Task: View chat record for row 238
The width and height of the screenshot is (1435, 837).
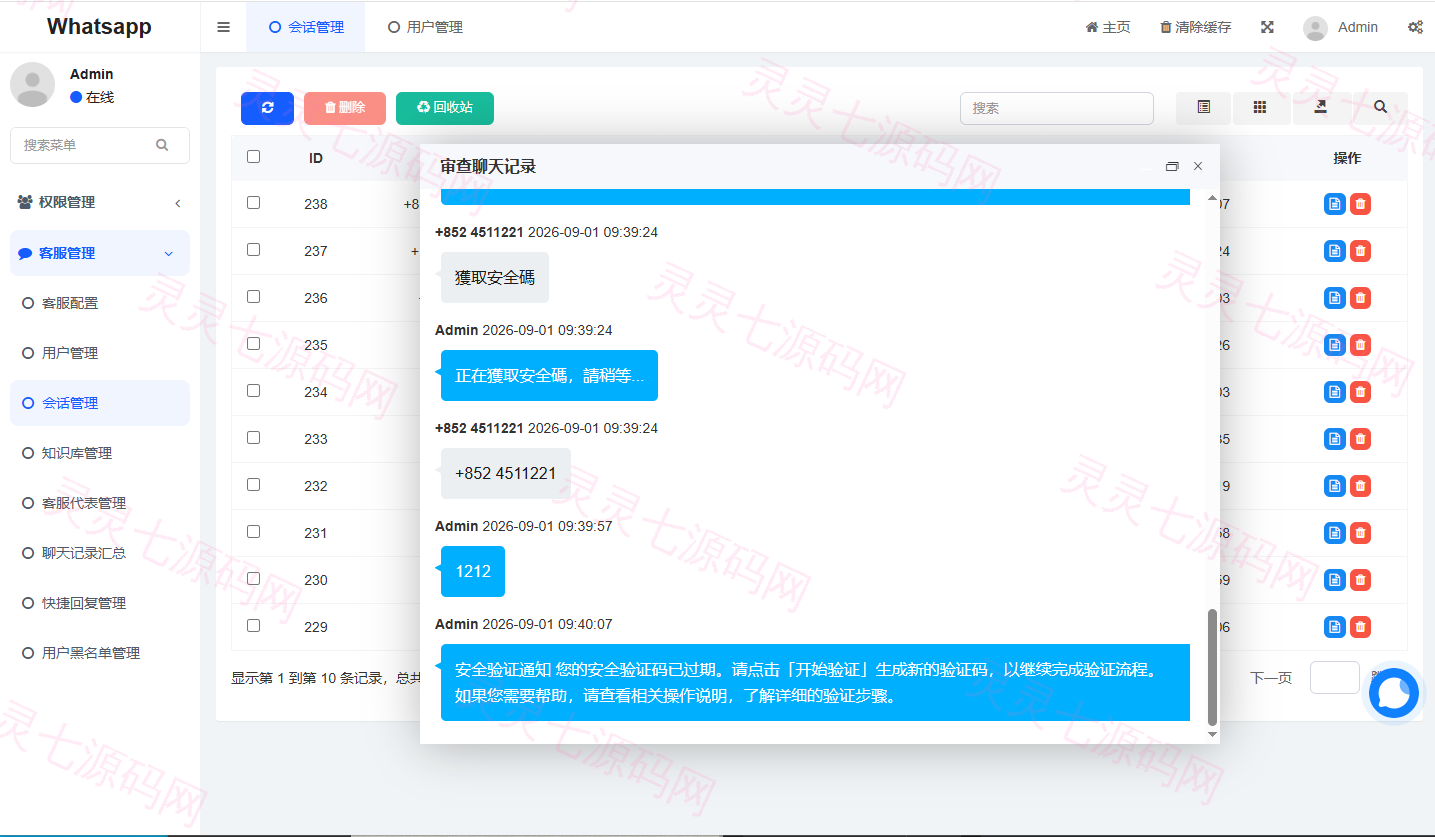Action: click(1334, 204)
